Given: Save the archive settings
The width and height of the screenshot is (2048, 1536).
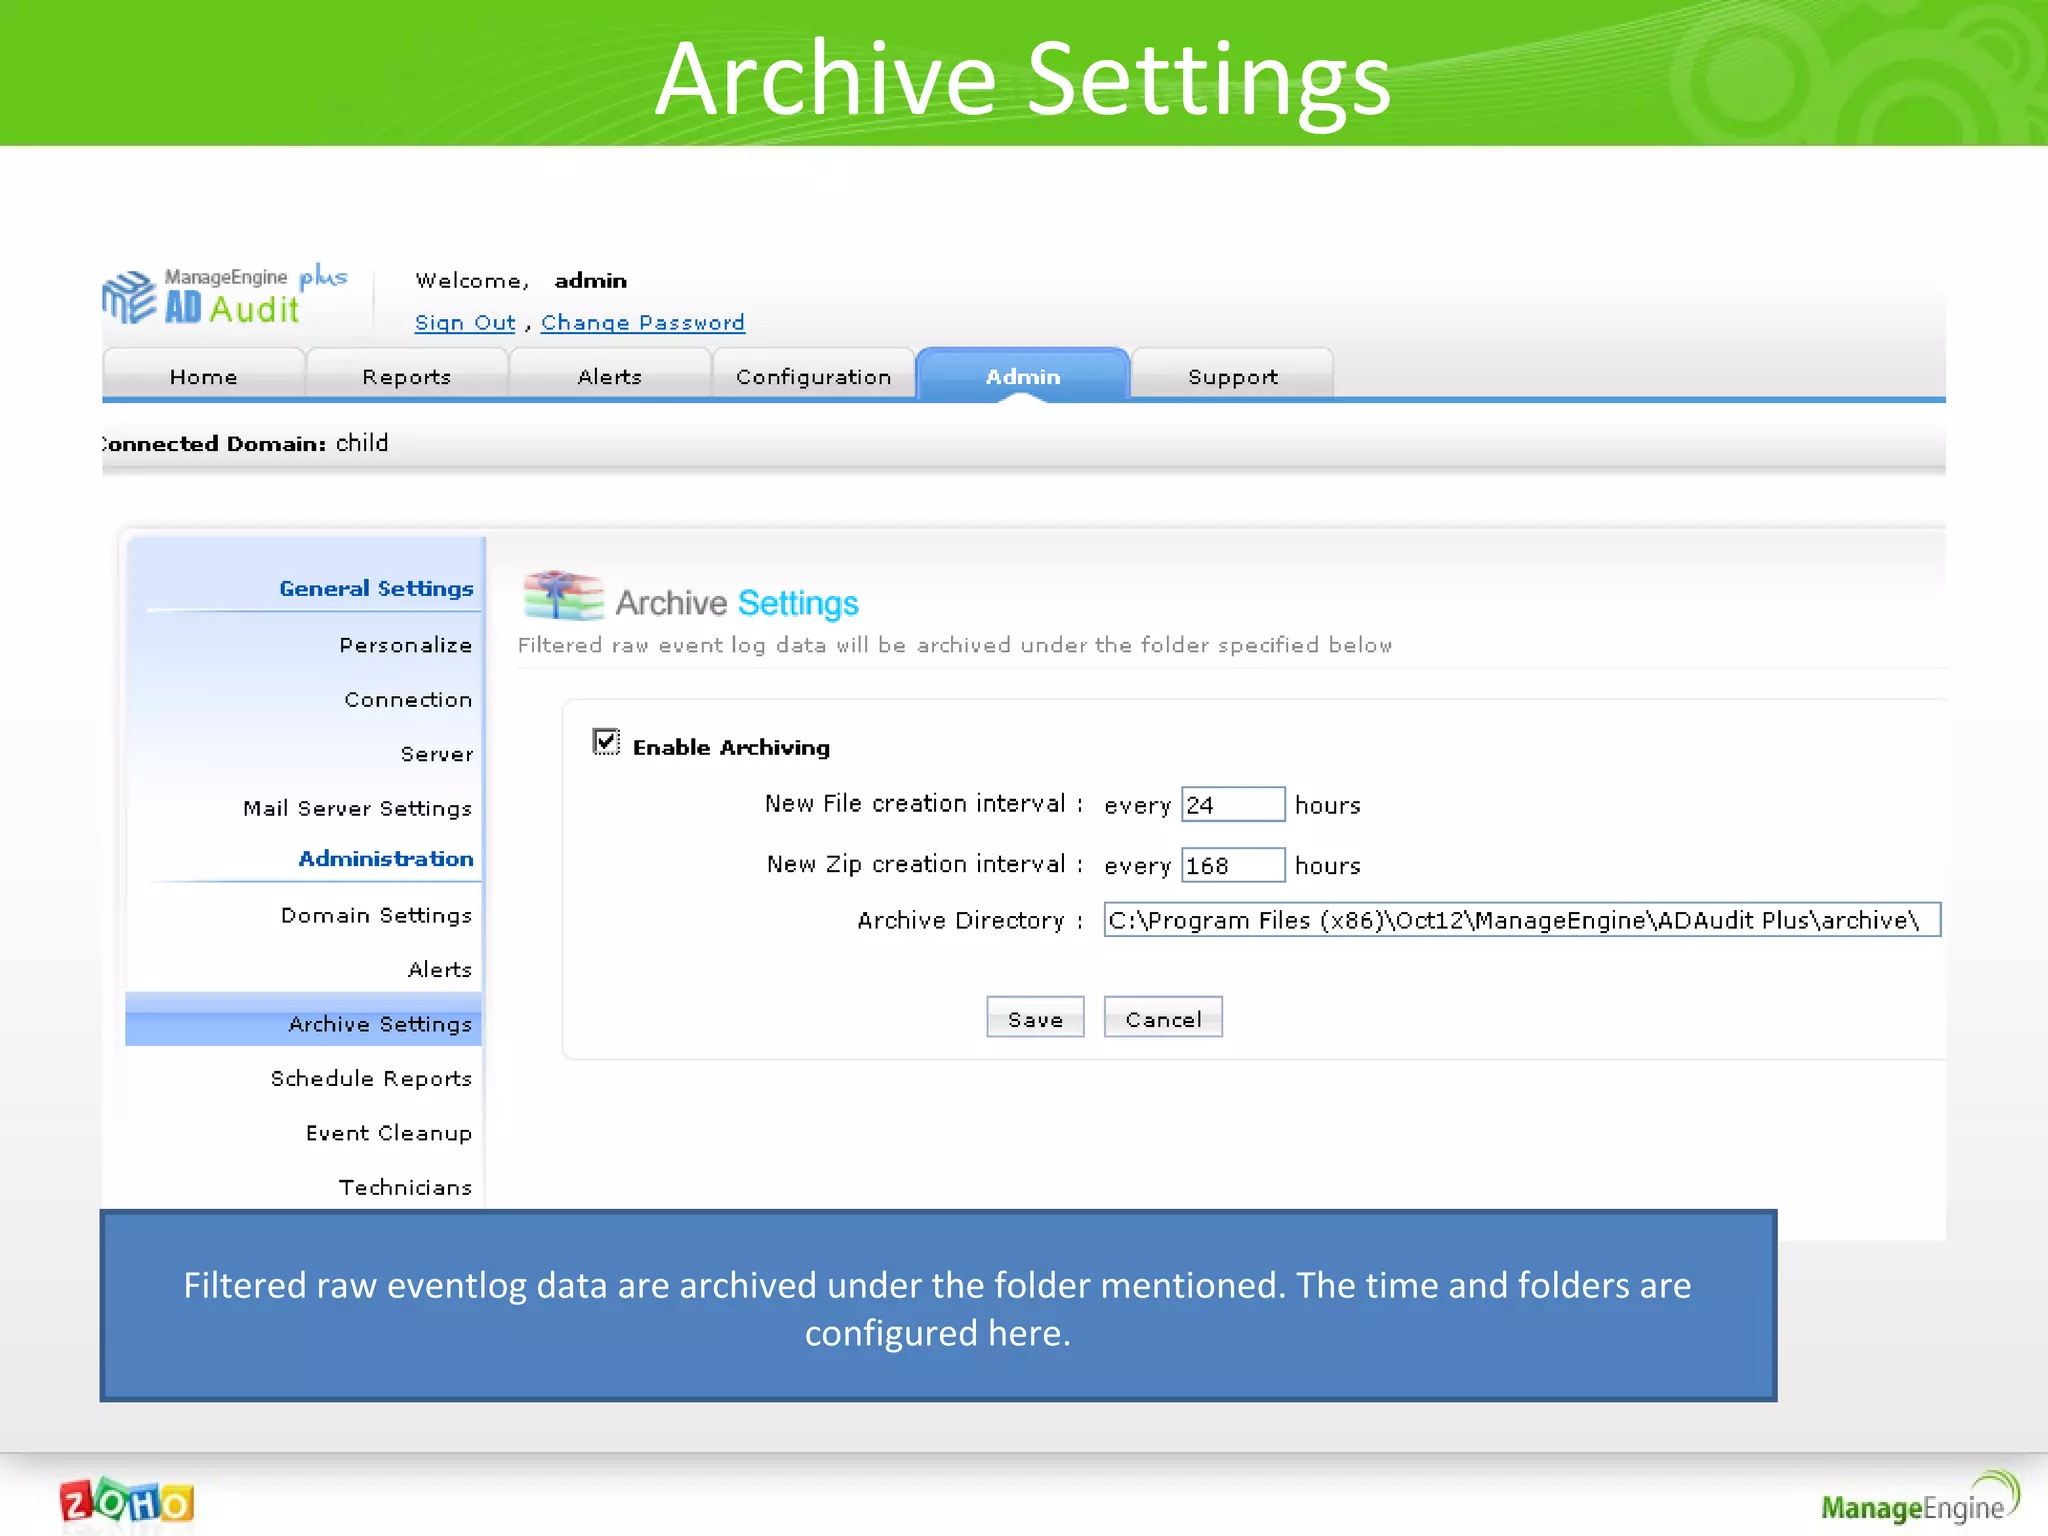Looking at the screenshot, I should click(x=1035, y=1018).
